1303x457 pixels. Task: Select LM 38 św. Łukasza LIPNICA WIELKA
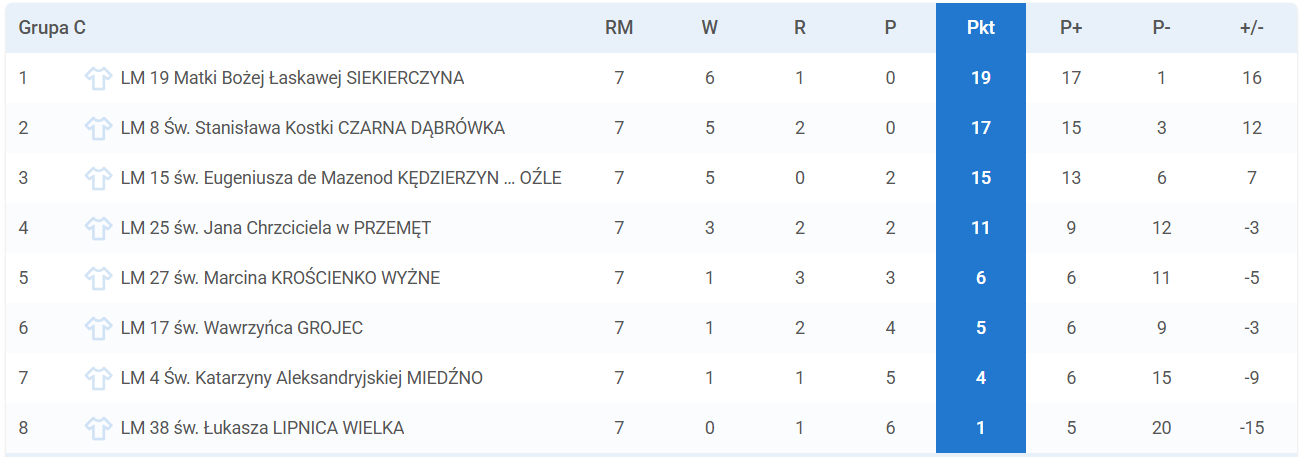click(x=262, y=428)
